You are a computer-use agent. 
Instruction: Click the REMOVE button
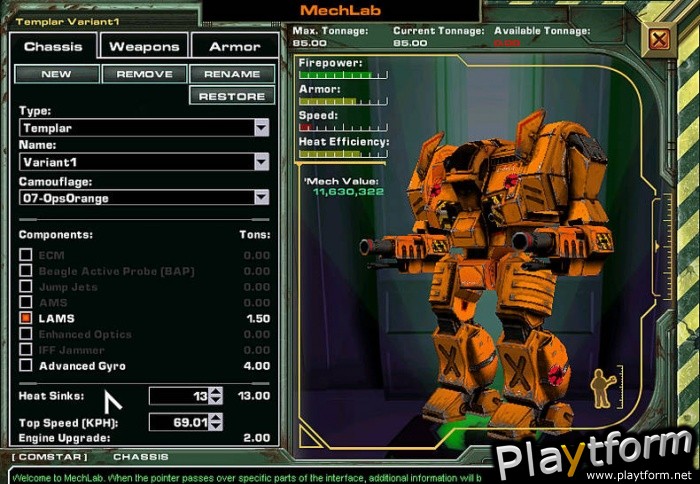pos(144,74)
